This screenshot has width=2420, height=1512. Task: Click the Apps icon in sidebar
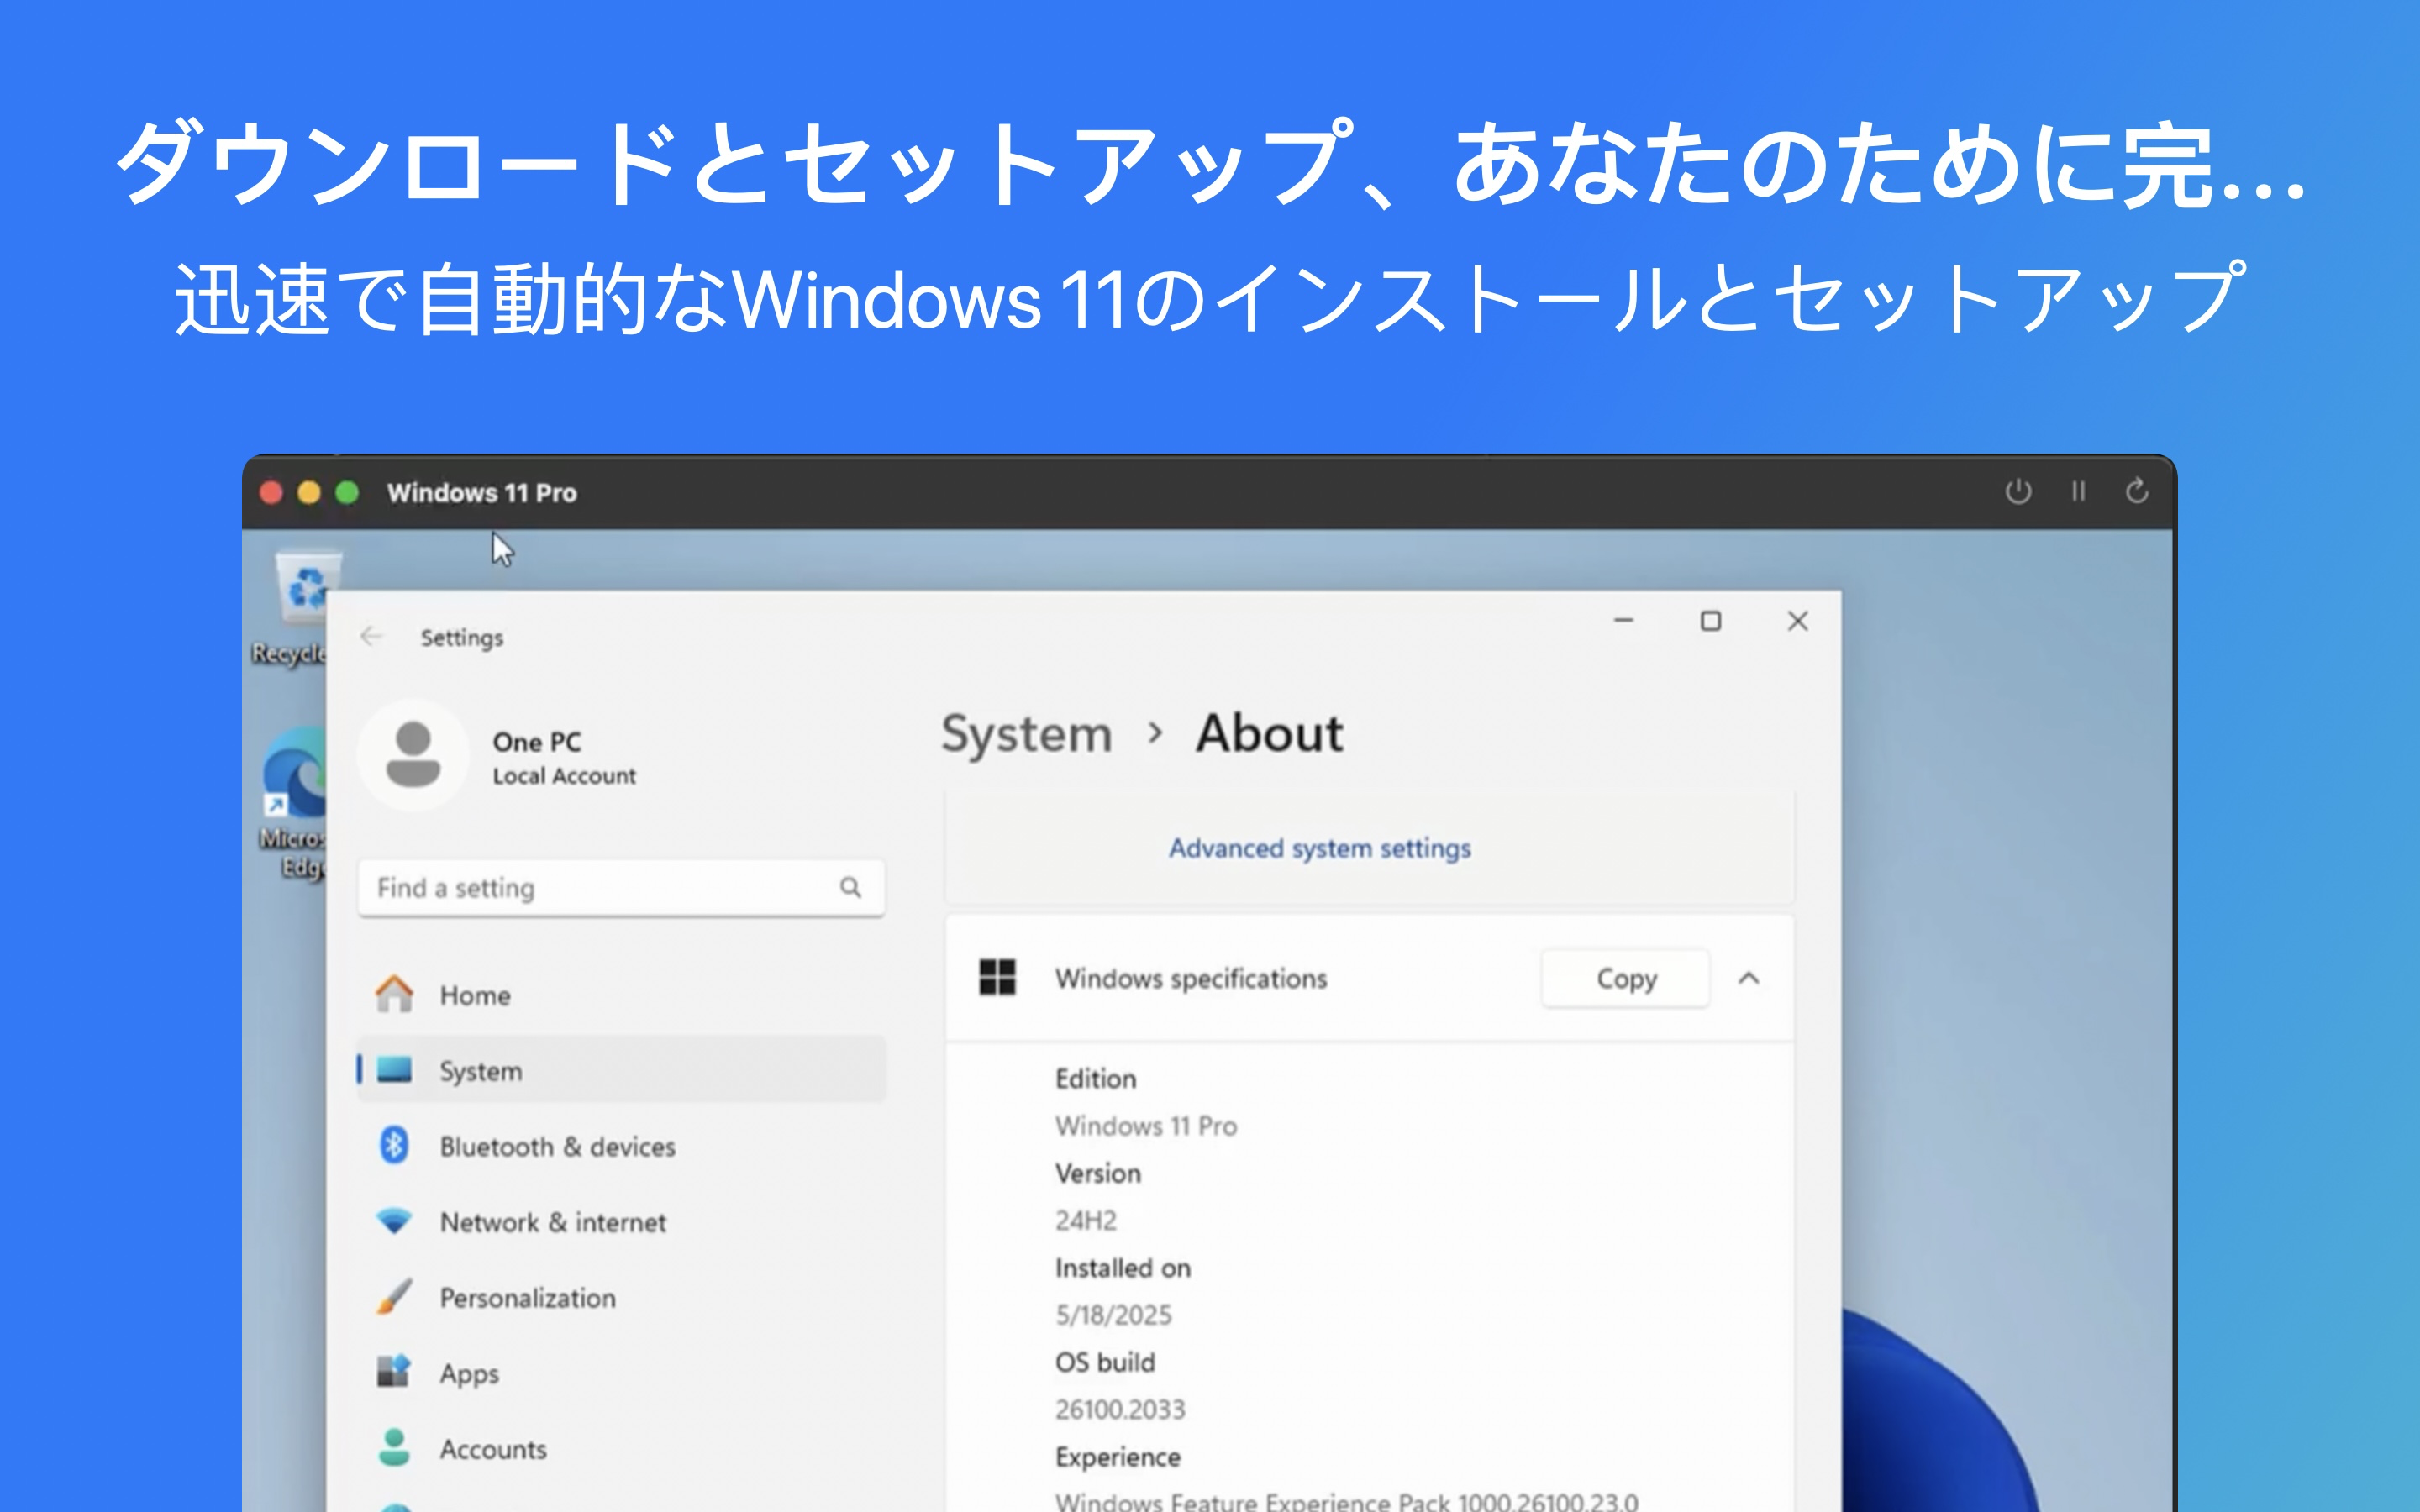pyautogui.click(x=394, y=1371)
